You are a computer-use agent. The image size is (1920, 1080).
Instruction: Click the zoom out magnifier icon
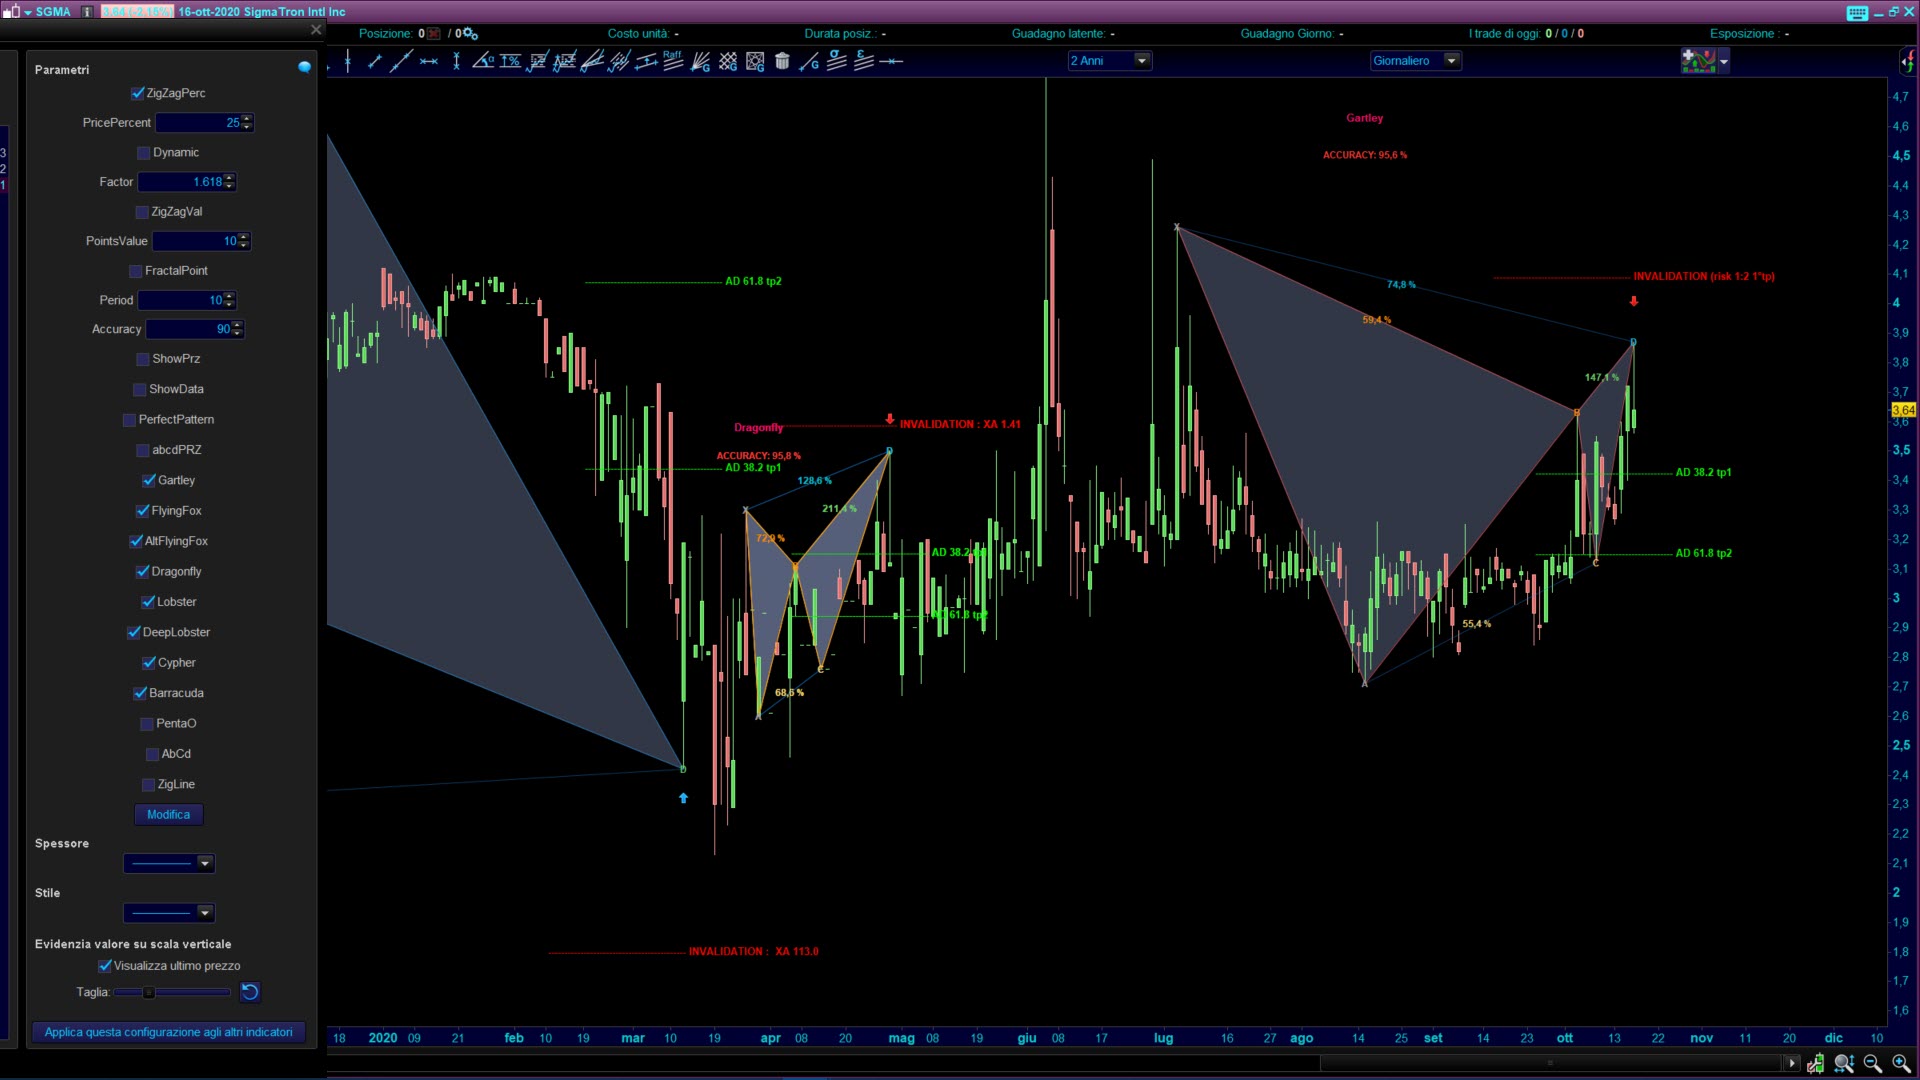pyautogui.click(x=1873, y=1063)
